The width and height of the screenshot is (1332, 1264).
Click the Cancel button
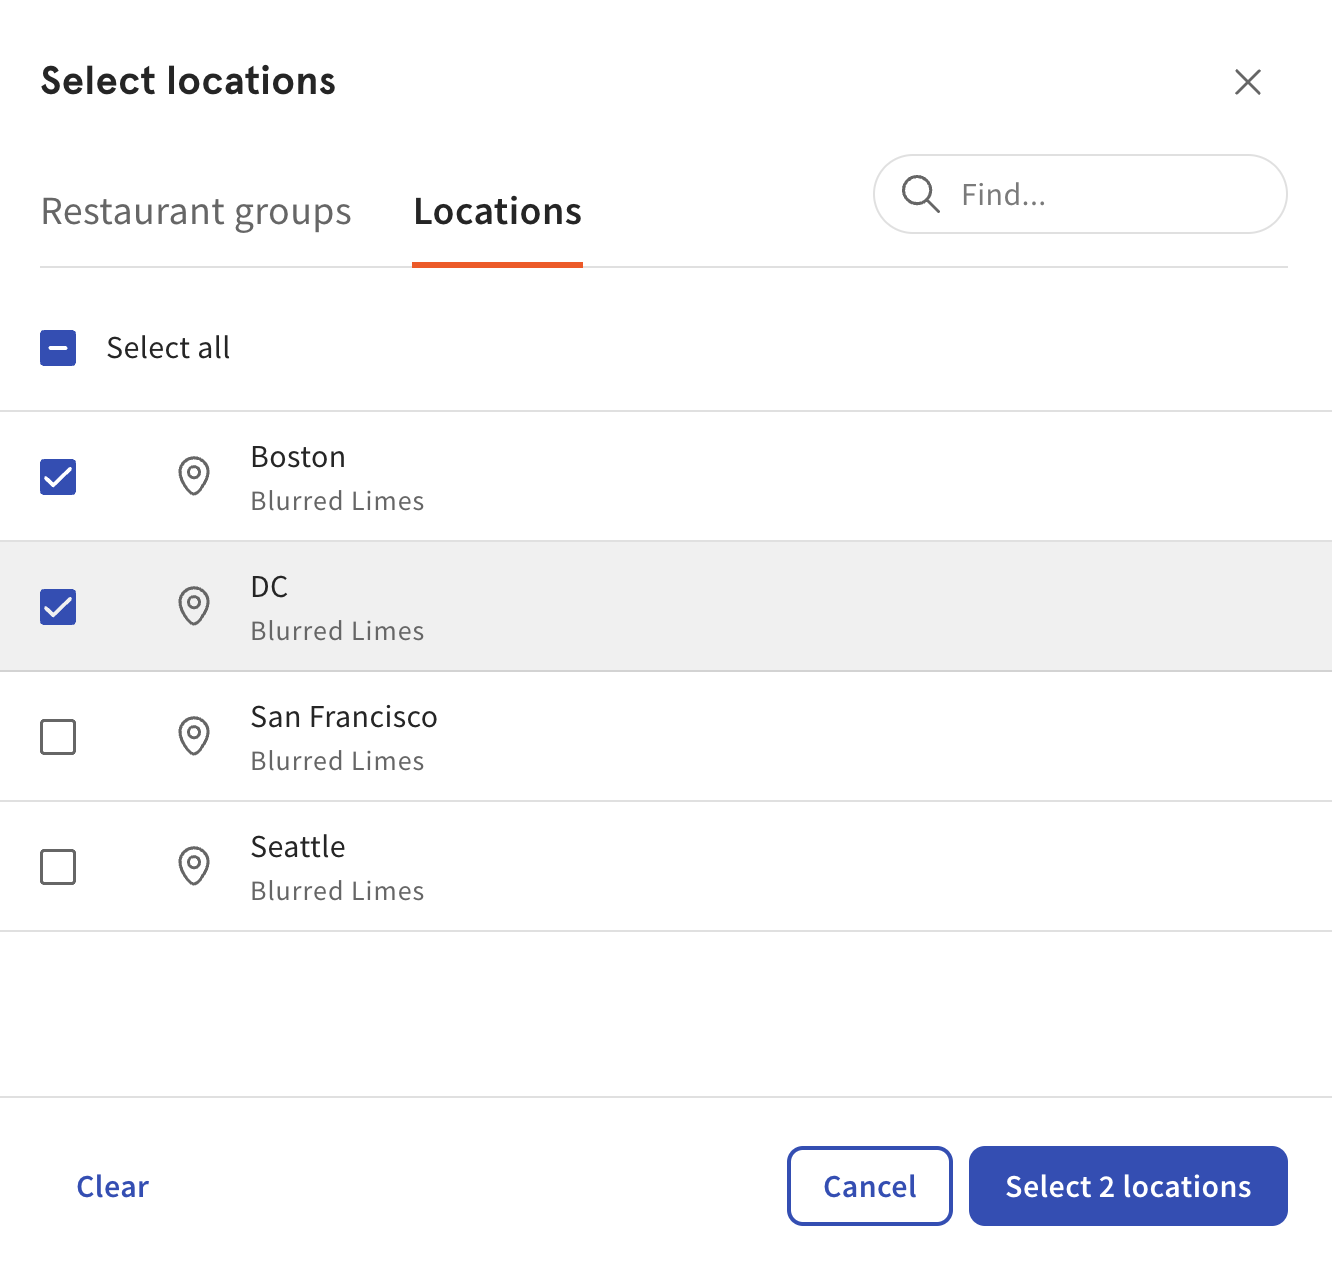869,1186
